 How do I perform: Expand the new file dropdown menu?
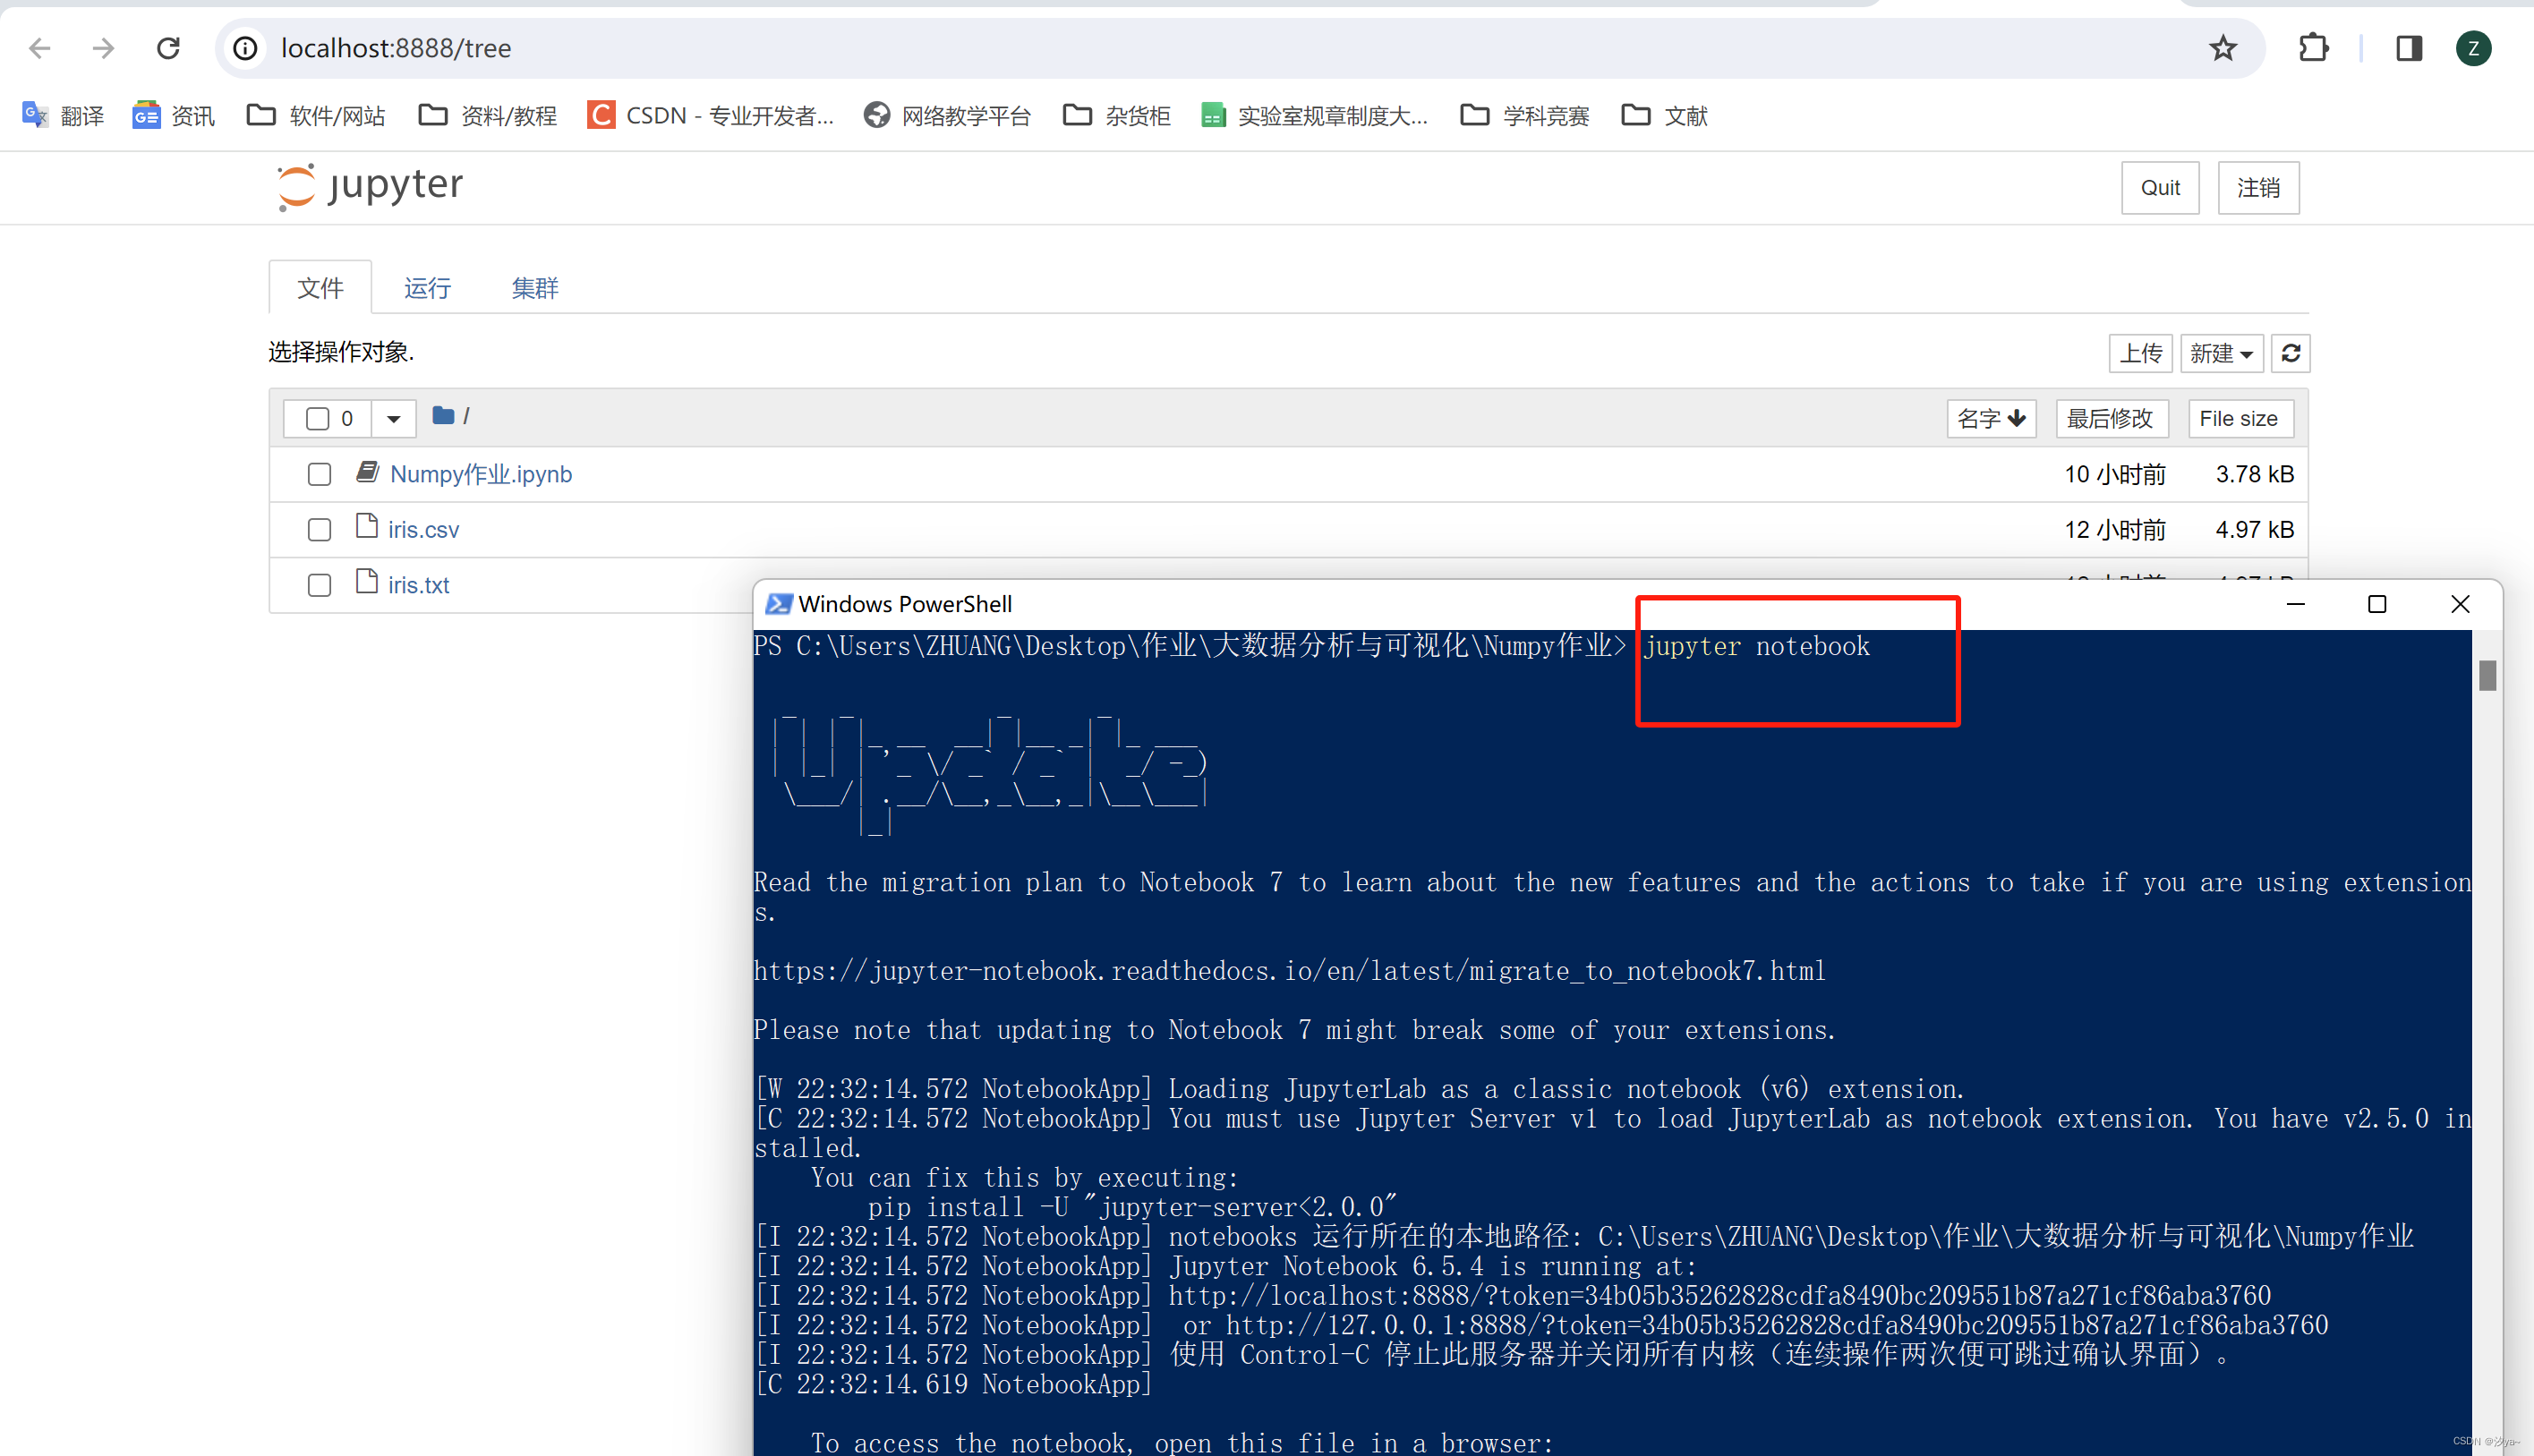(x=2221, y=352)
